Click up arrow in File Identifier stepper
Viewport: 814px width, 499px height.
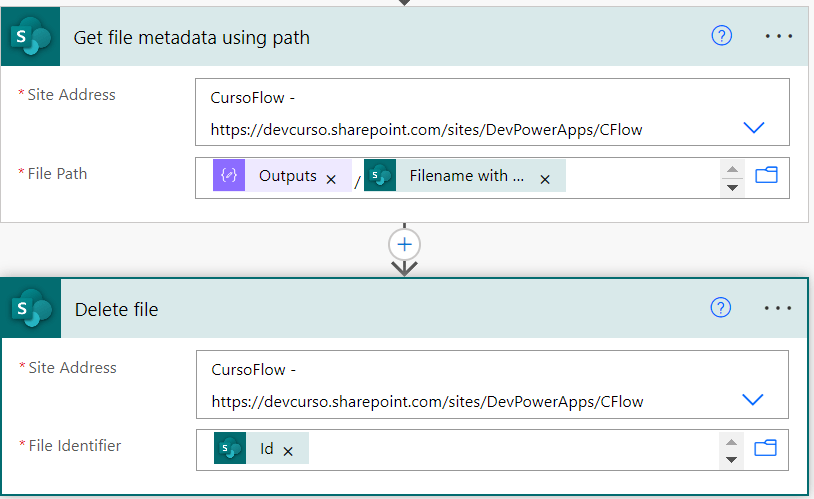click(x=731, y=442)
